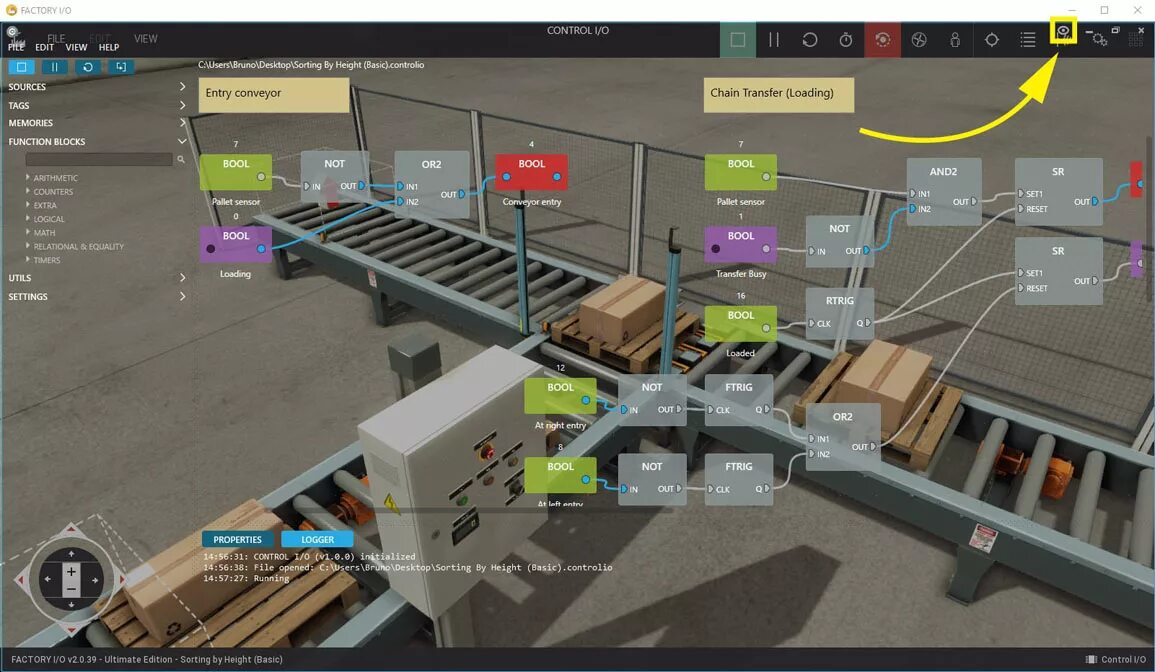Click the file path Sorting By Height (Basic).controlio

click(311, 65)
